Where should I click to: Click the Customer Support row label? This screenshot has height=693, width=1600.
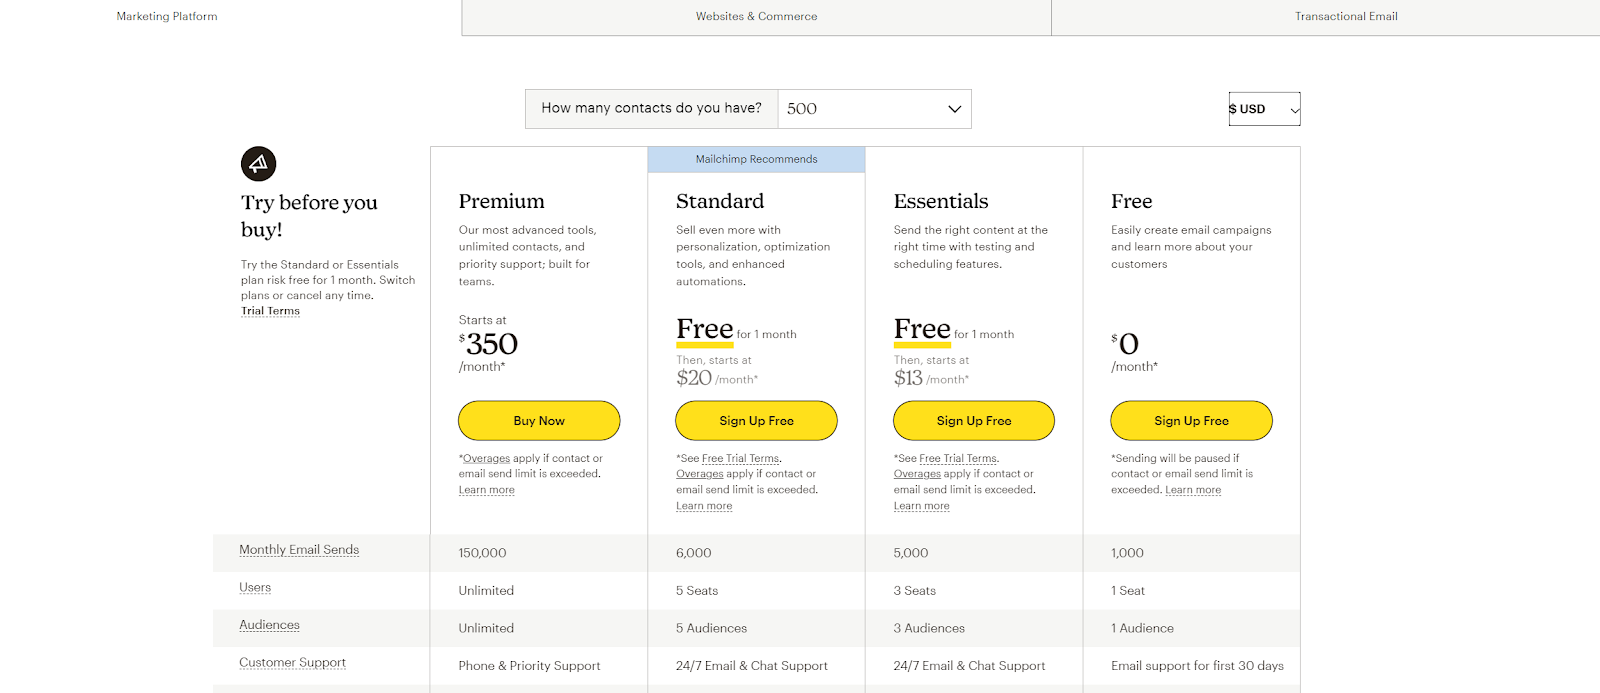(292, 663)
